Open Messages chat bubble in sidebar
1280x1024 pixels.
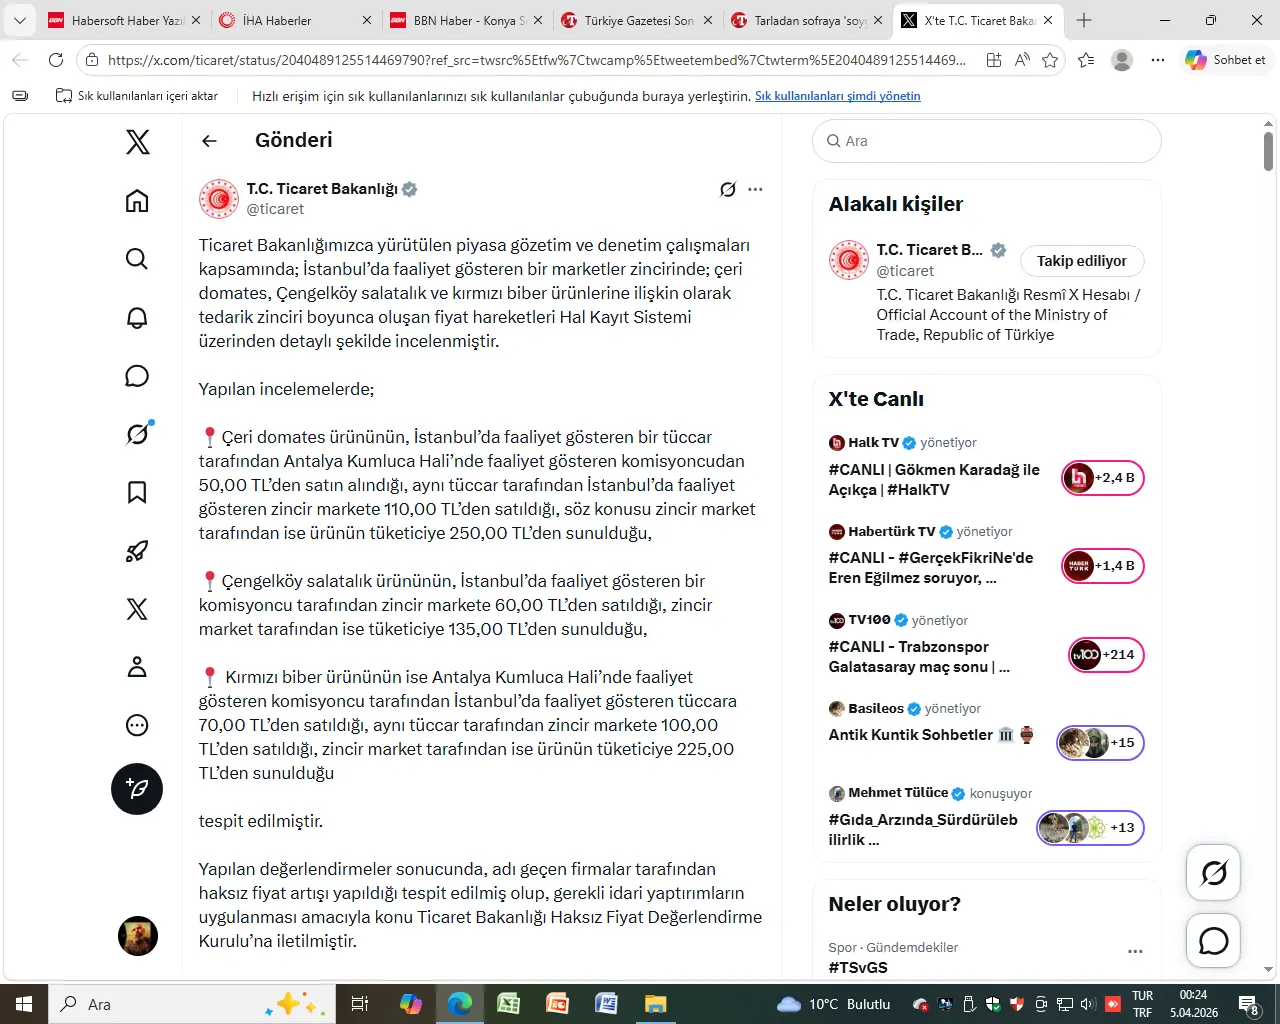coord(137,376)
